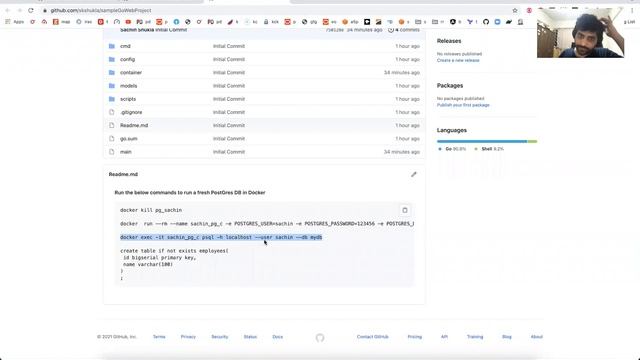Viewport: 640px width, 360px height.
Task: Open Privacy in the footer
Action: click(188, 337)
